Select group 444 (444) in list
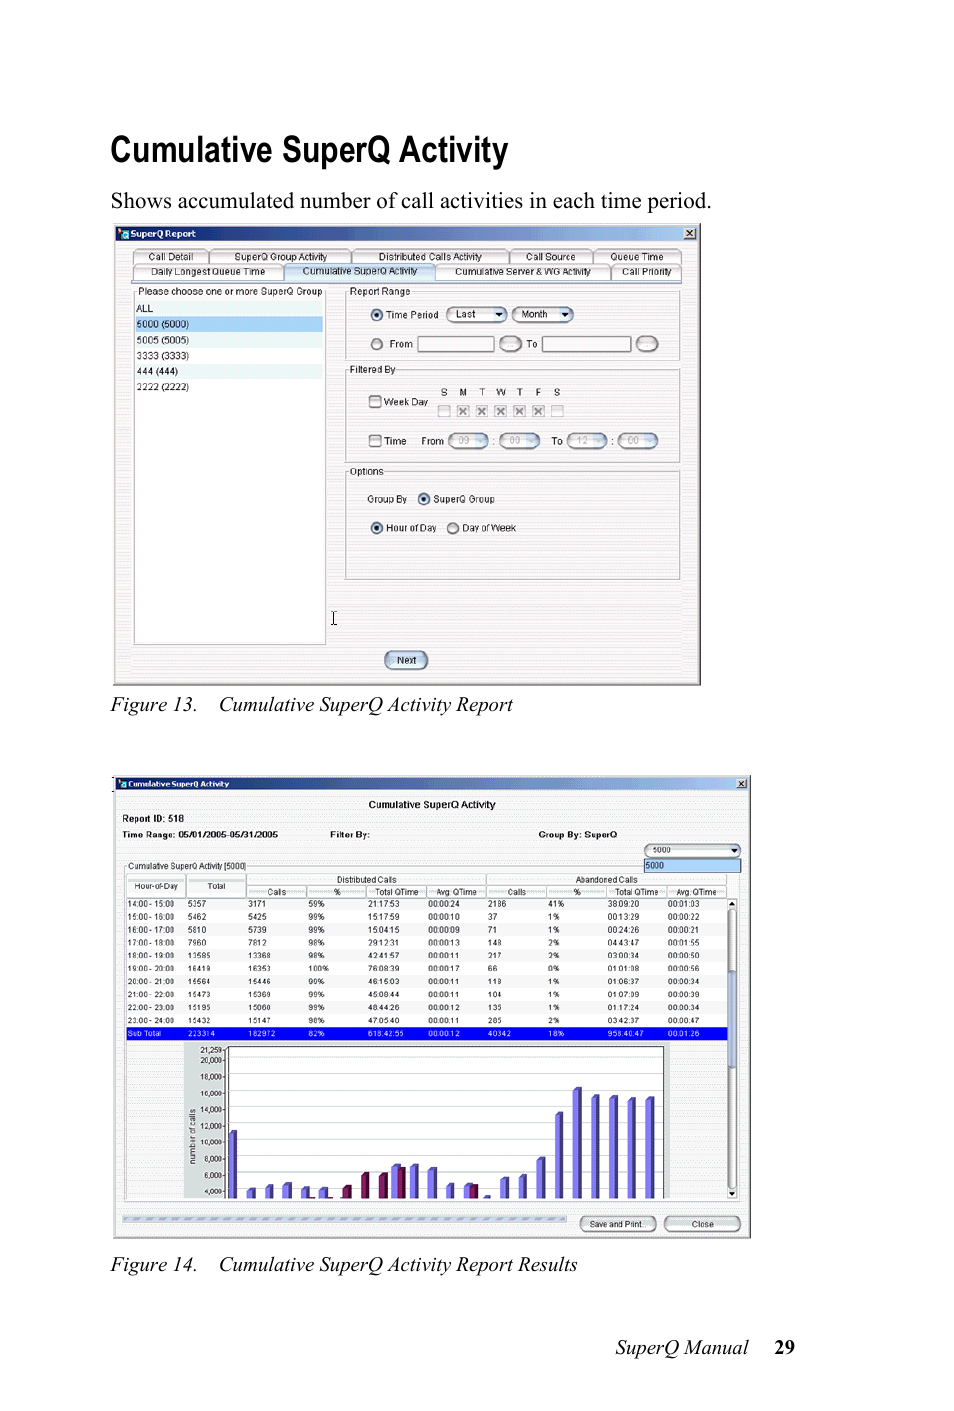 tap(229, 371)
